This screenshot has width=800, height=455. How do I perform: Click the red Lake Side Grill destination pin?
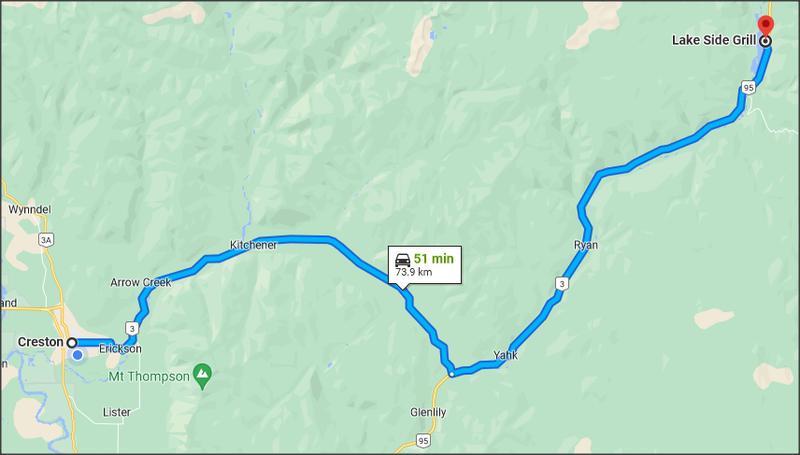point(765,24)
